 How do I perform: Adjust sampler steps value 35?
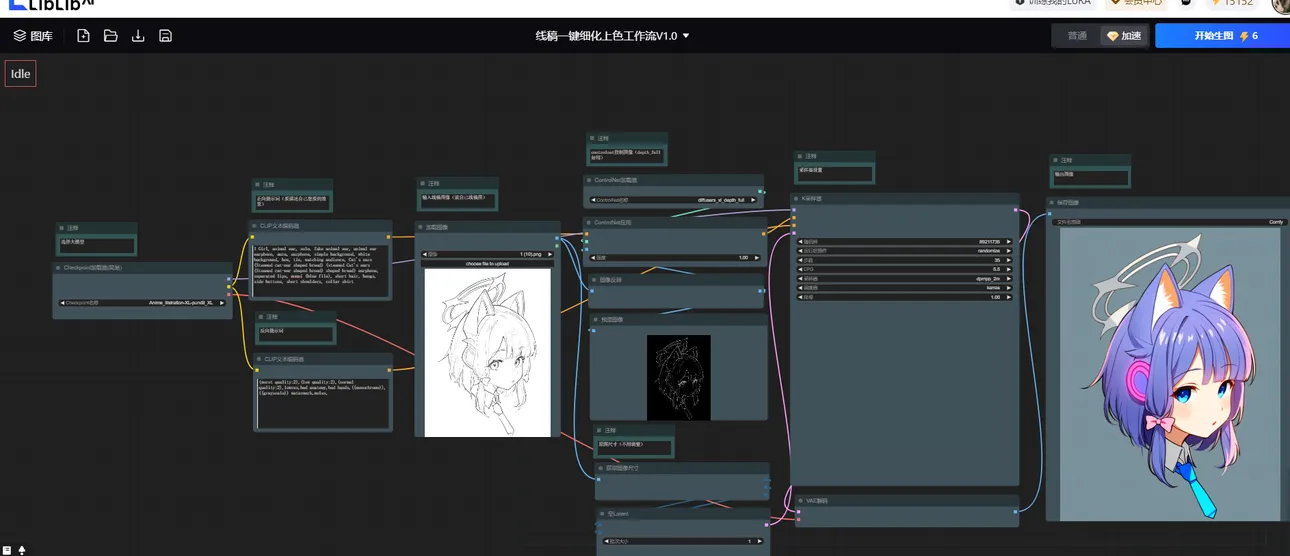click(x=905, y=260)
